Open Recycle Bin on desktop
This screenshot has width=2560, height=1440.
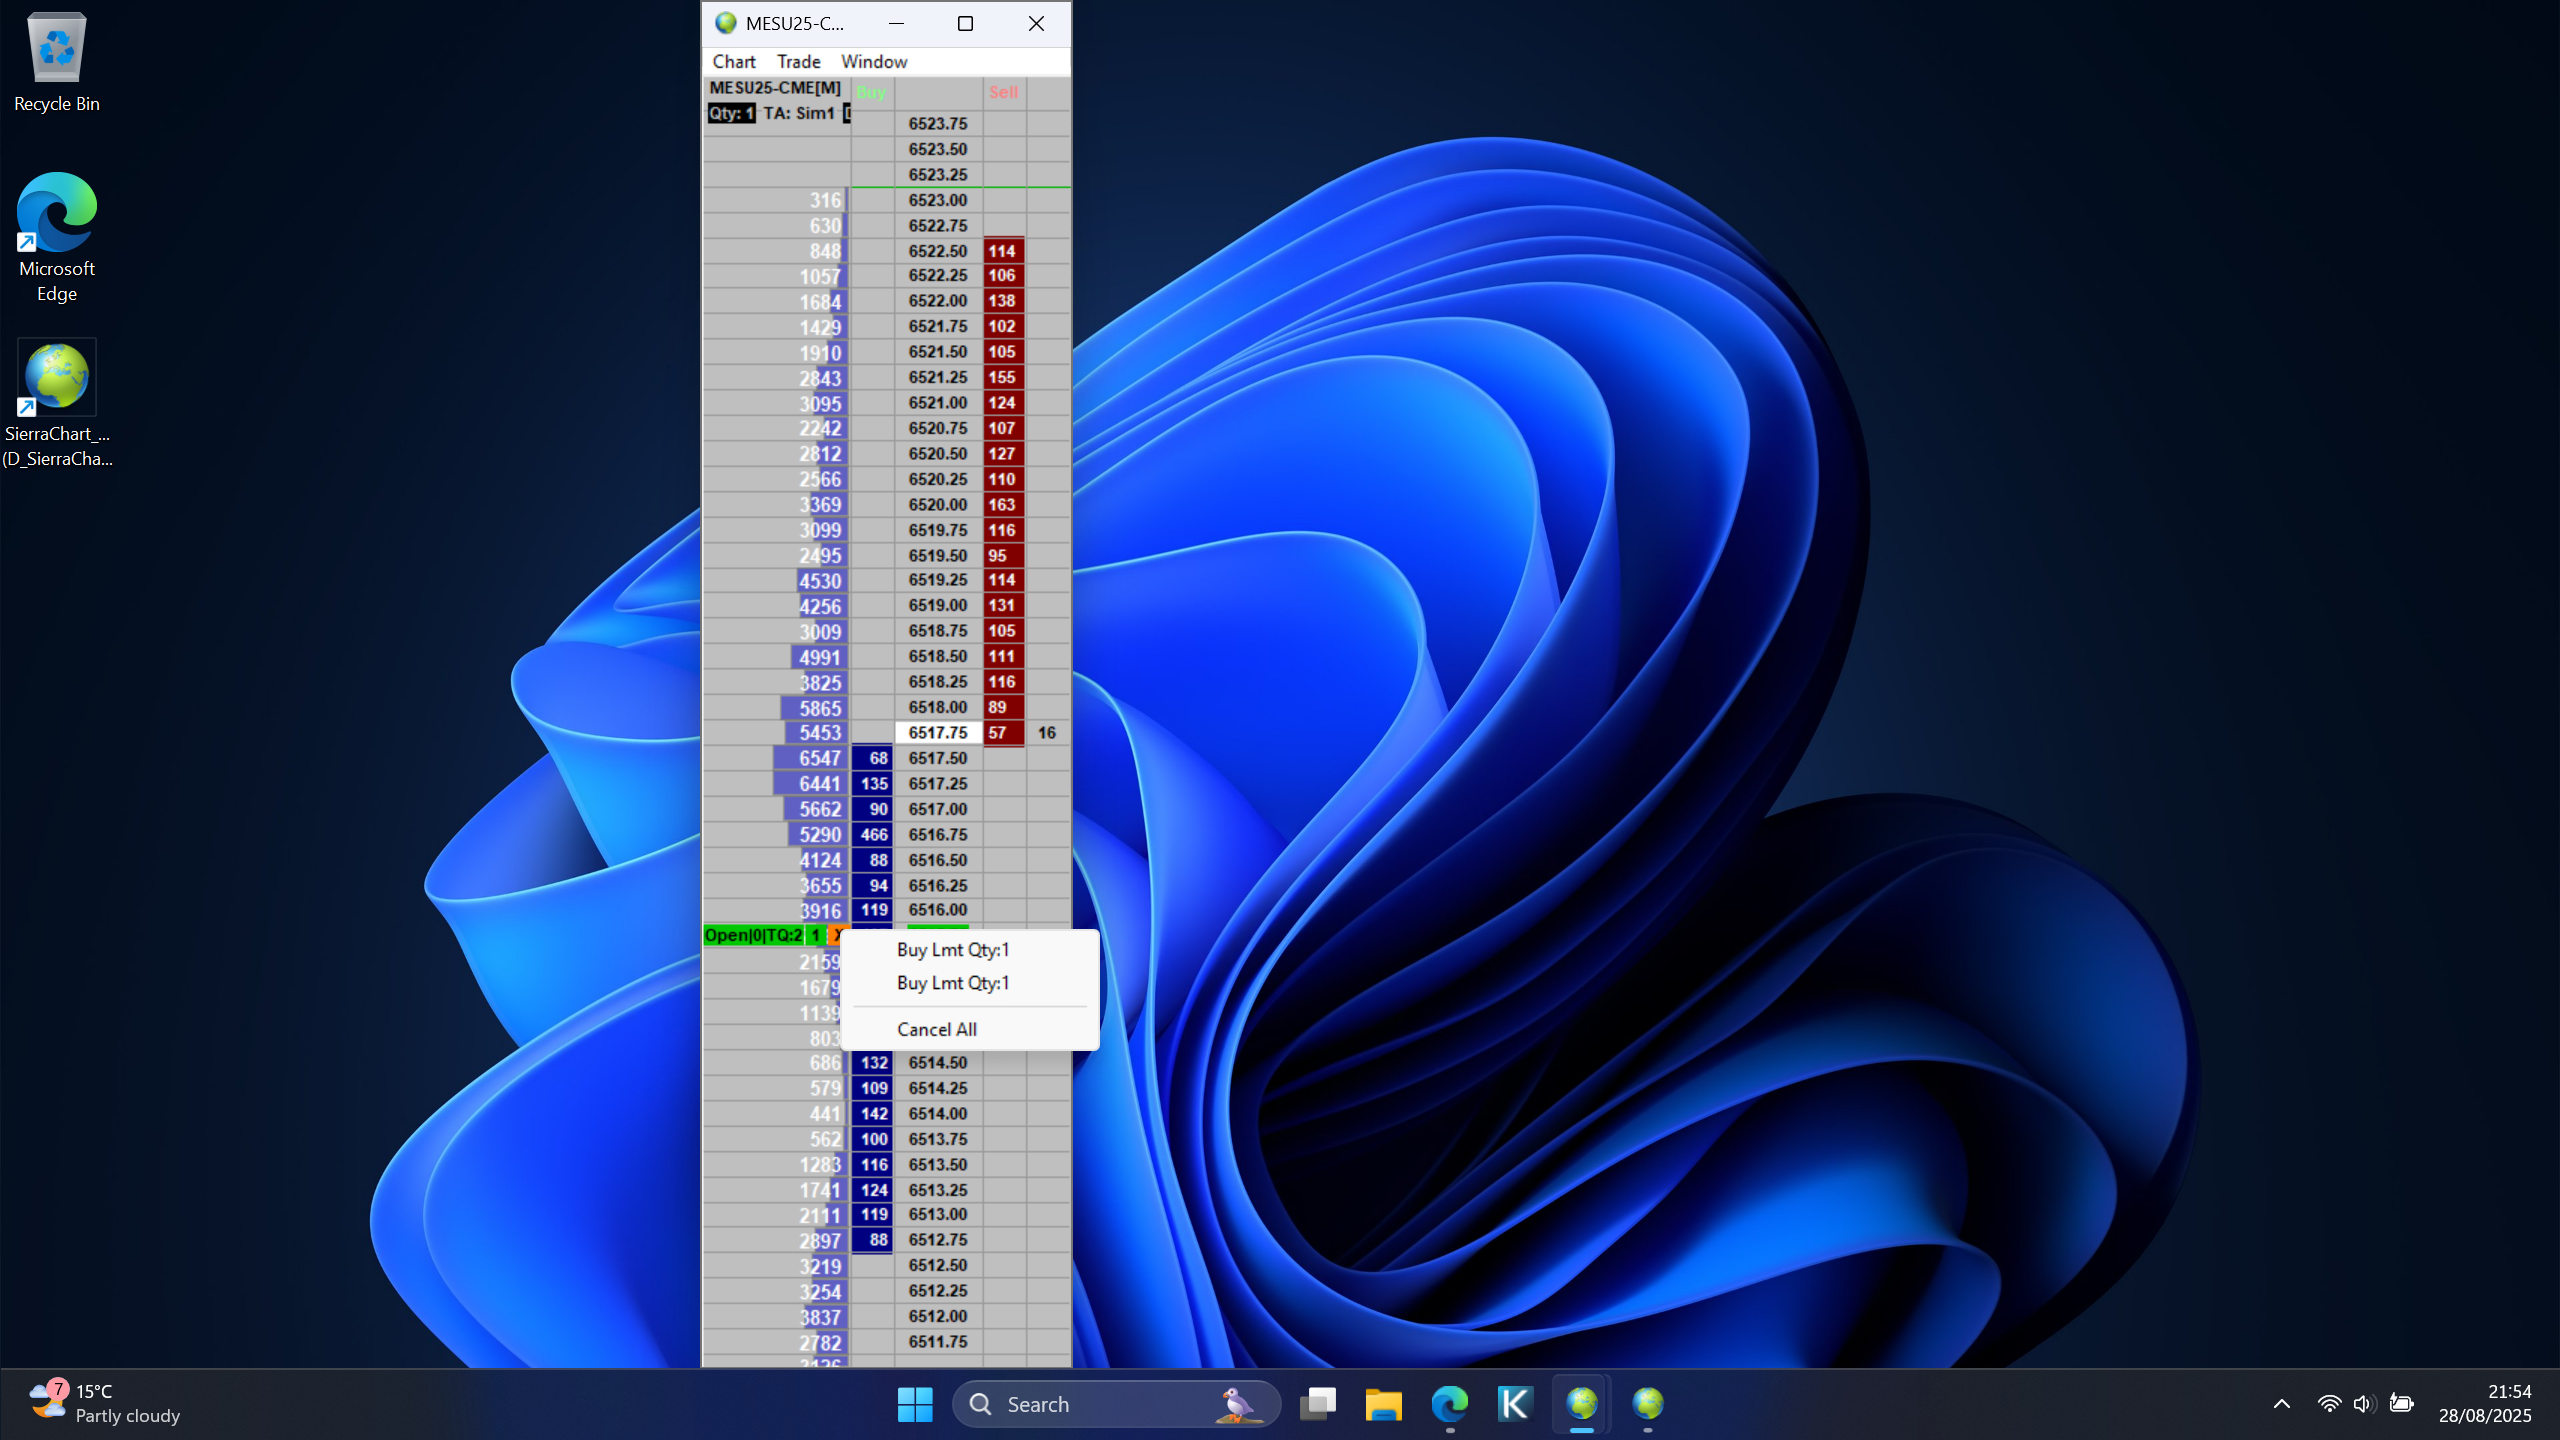tap(57, 48)
